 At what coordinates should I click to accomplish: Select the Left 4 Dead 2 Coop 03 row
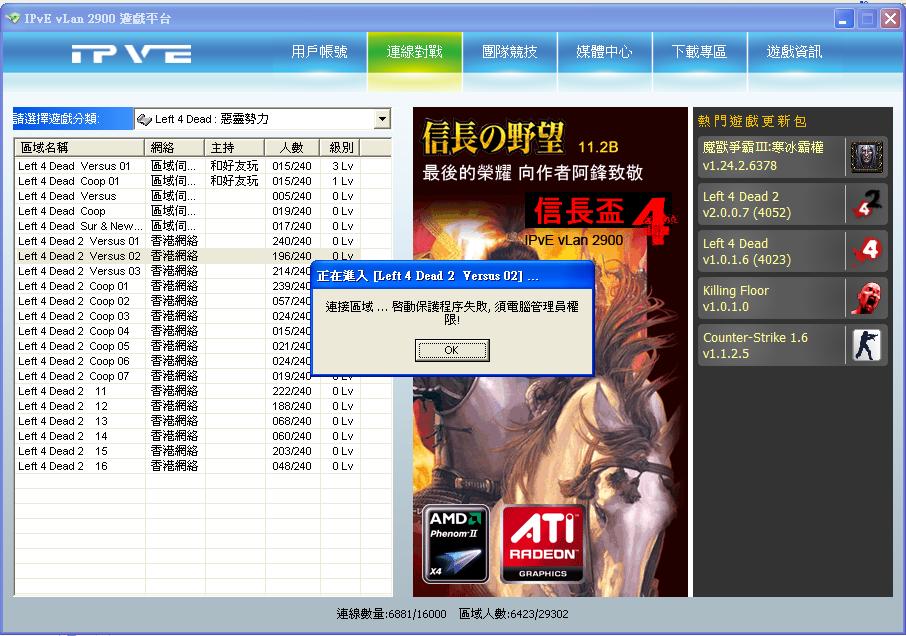[x=164, y=316]
